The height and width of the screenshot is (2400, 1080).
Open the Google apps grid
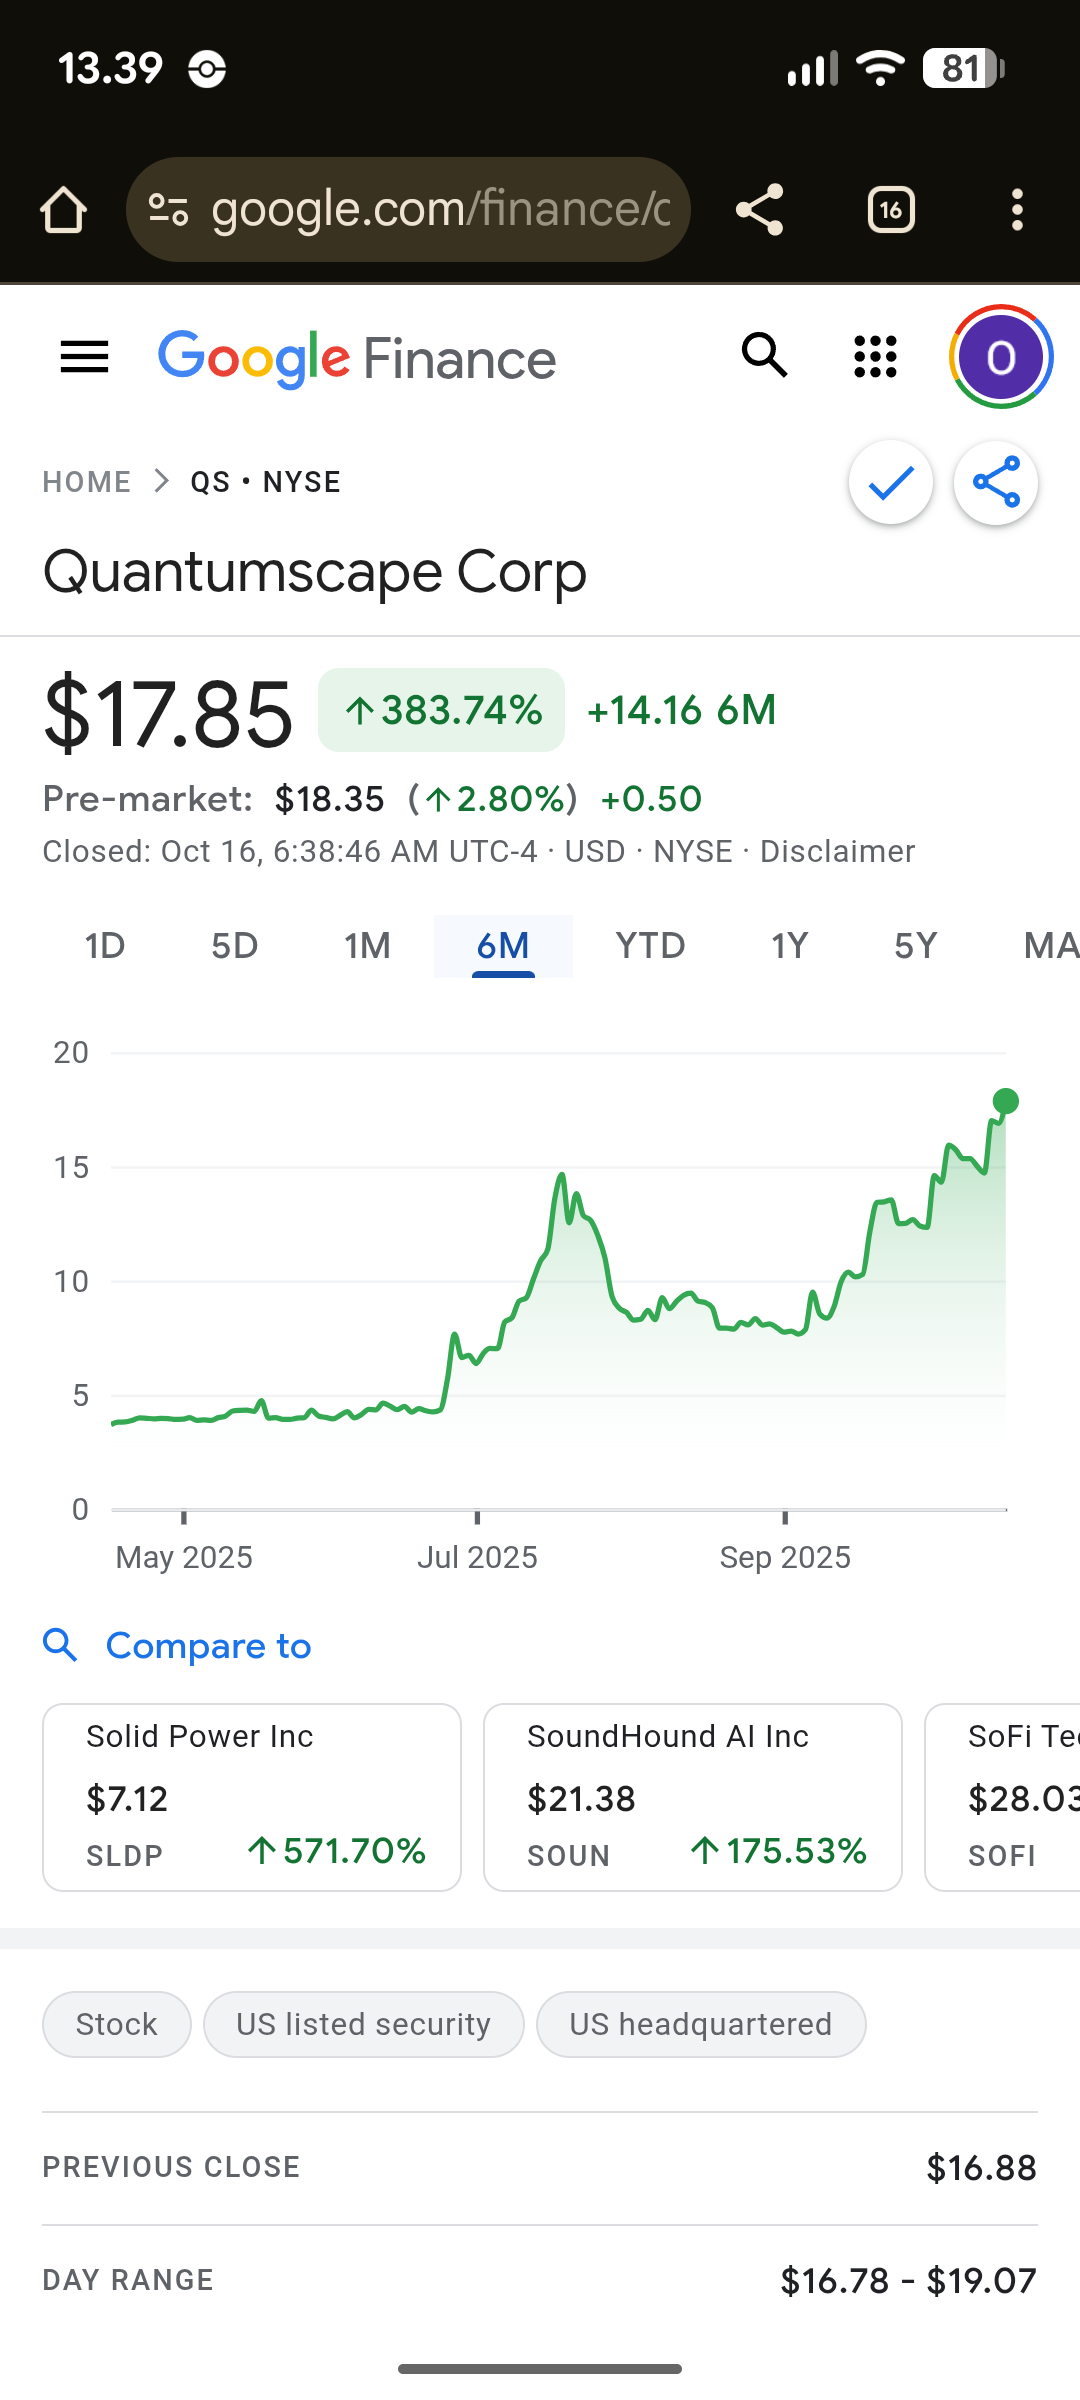click(x=875, y=357)
